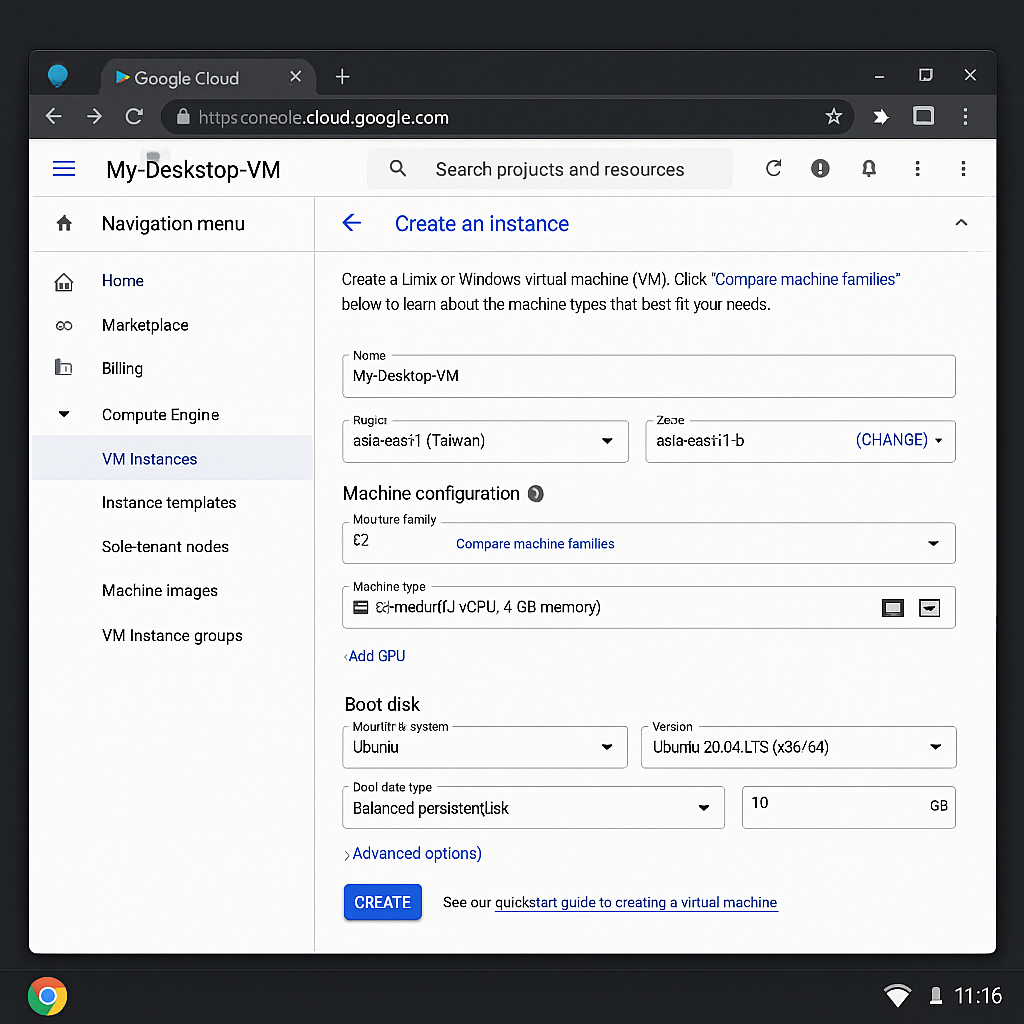This screenshot has width=1024, height=1024.
Task: Open the rightmost kebab menu in console header
Action: tap(963, 168)
